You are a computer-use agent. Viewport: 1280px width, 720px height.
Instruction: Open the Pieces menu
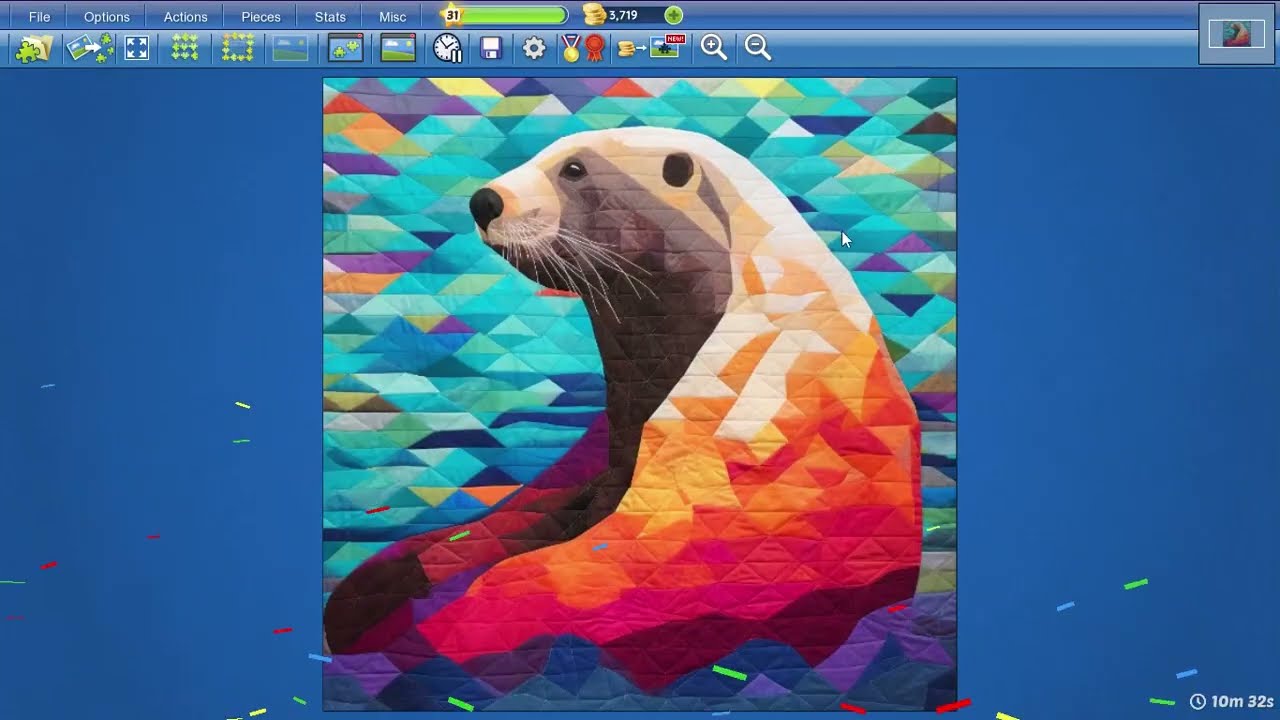pyautogui.click(x=260, y=17)
